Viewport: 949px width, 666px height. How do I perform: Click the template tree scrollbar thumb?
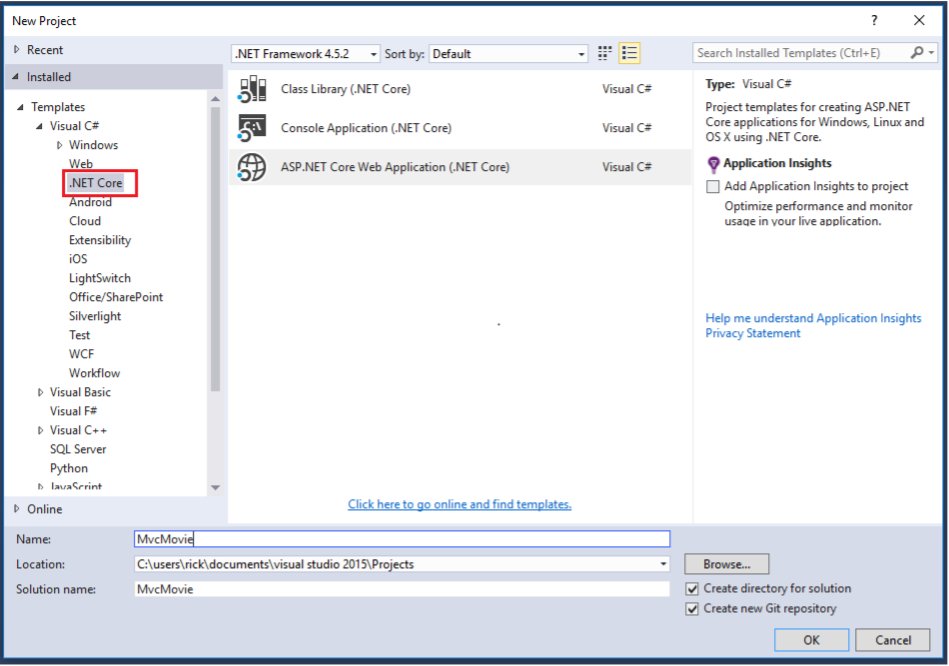215,249
